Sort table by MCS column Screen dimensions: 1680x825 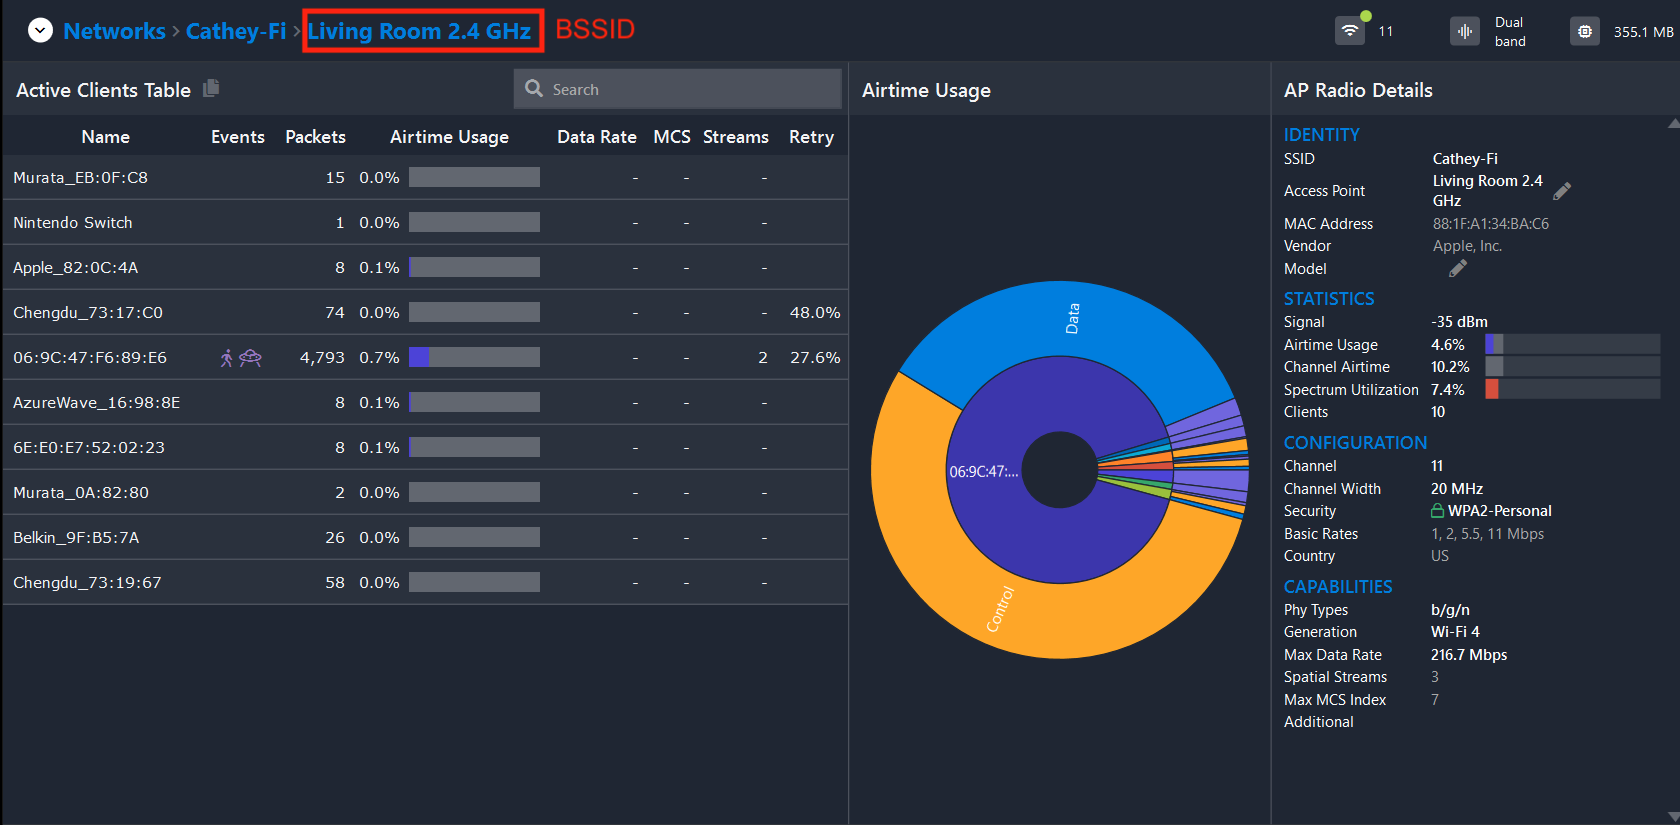672,137
